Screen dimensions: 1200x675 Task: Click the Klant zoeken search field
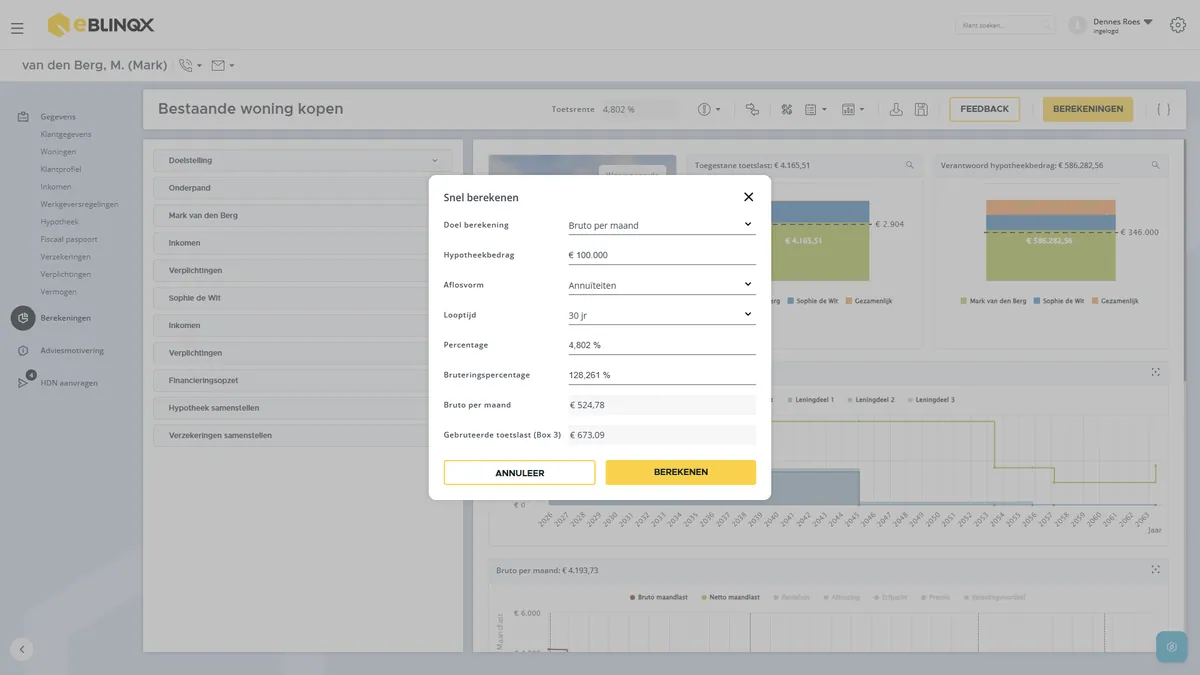[x=1004, y=25]
